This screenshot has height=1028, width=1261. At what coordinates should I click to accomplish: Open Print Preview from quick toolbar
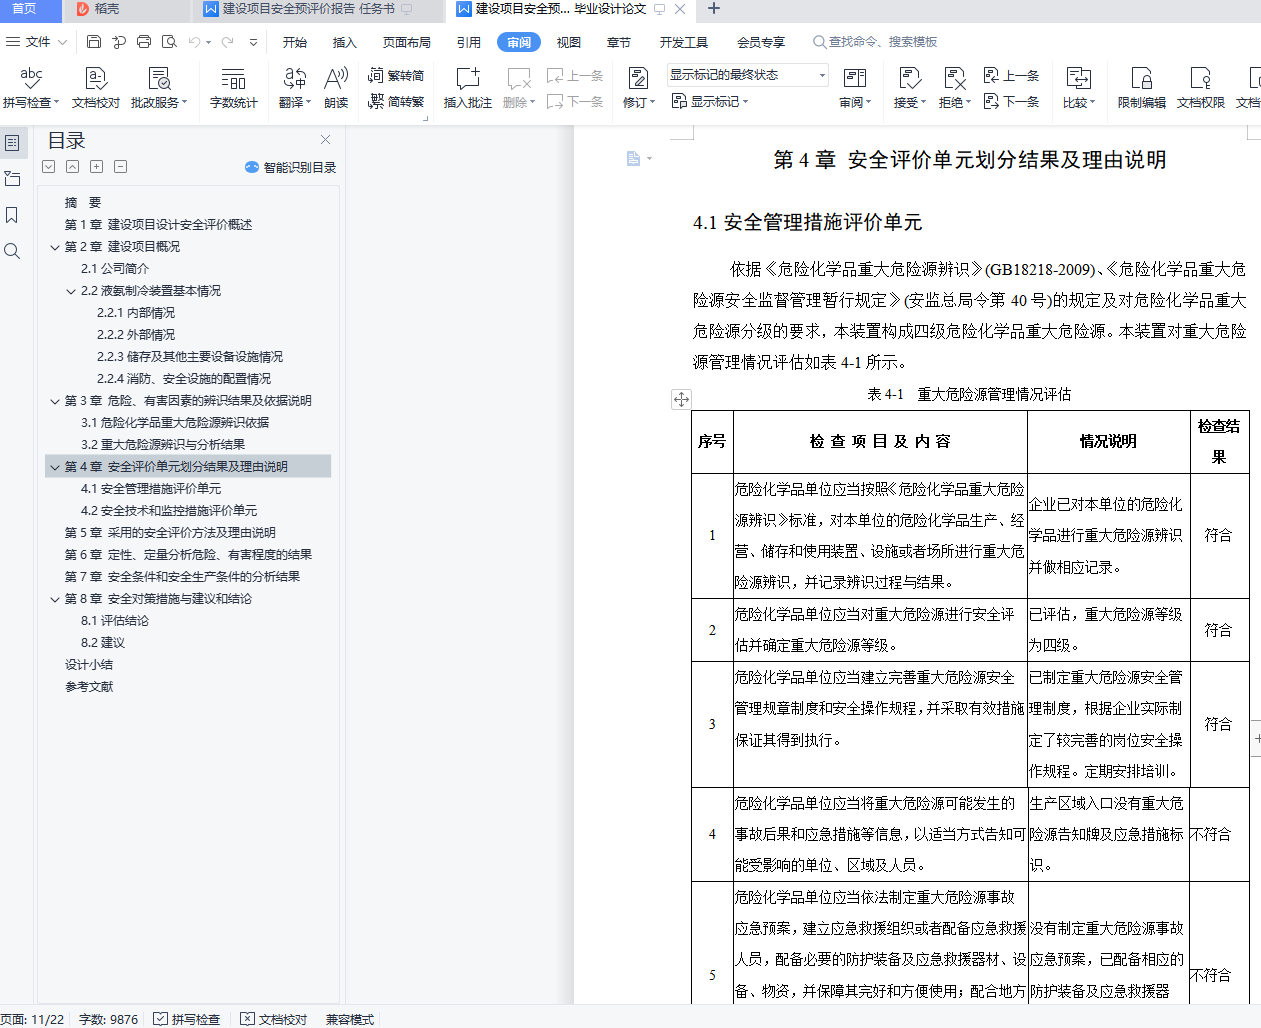(169, 42)
